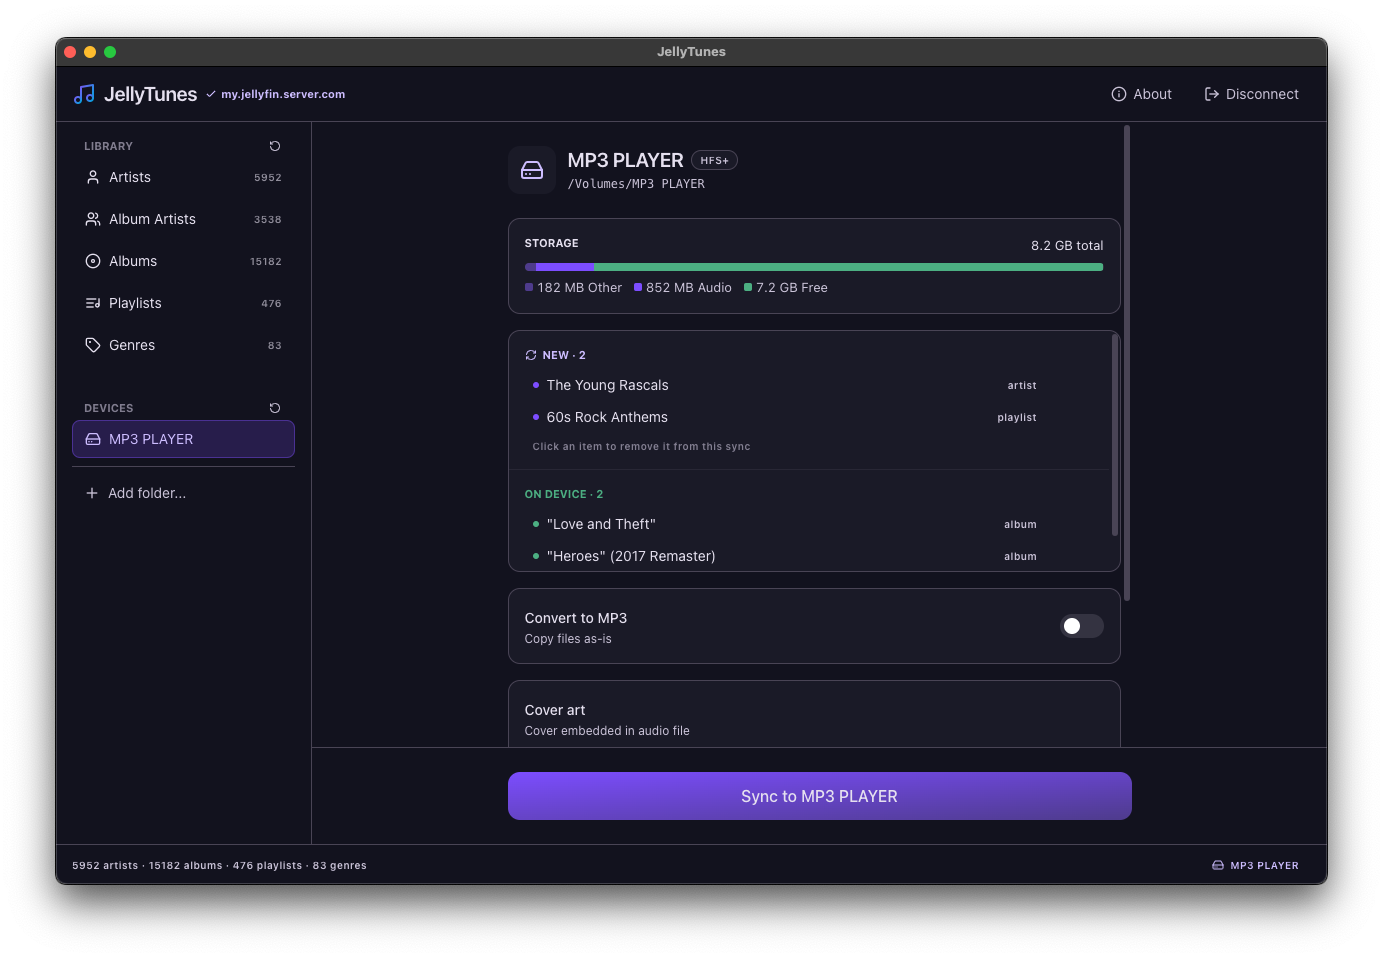This screenshot has width=1383, height=958.
Task: Select the MP3 PLAYER device in sidebar
Action: tap(183, 439)
